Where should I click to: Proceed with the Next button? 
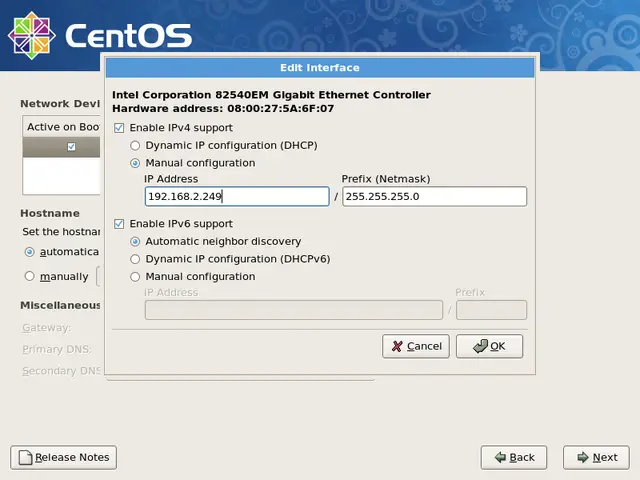(596, 458)
